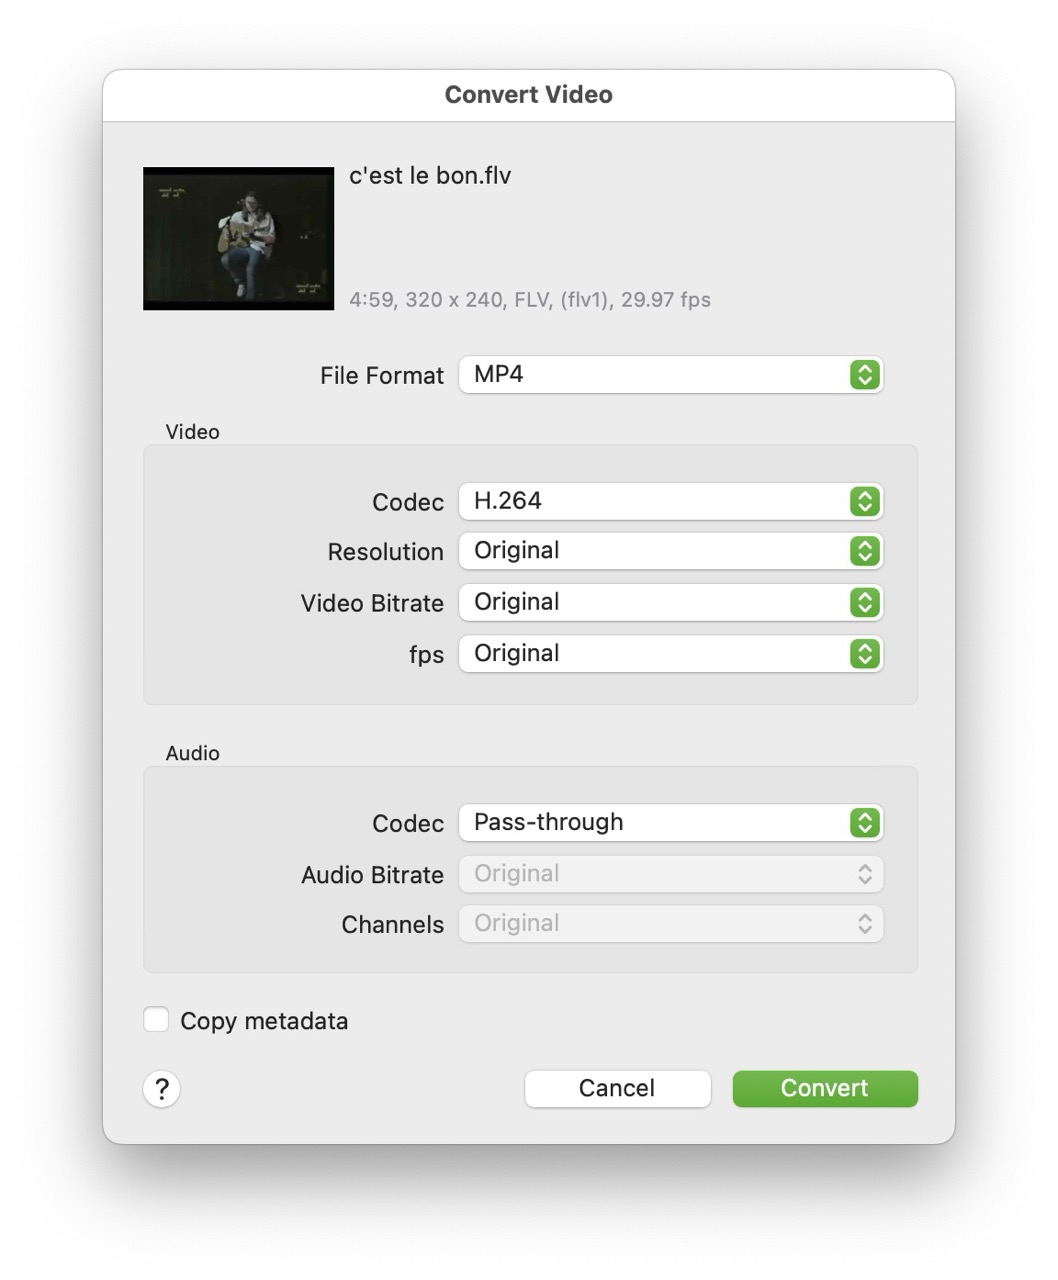Image resolution: width=1058 pixels, height=1280 pixels.
Task: Enable the Copy metadata checkbox
Action: (x=155, y=1019)
